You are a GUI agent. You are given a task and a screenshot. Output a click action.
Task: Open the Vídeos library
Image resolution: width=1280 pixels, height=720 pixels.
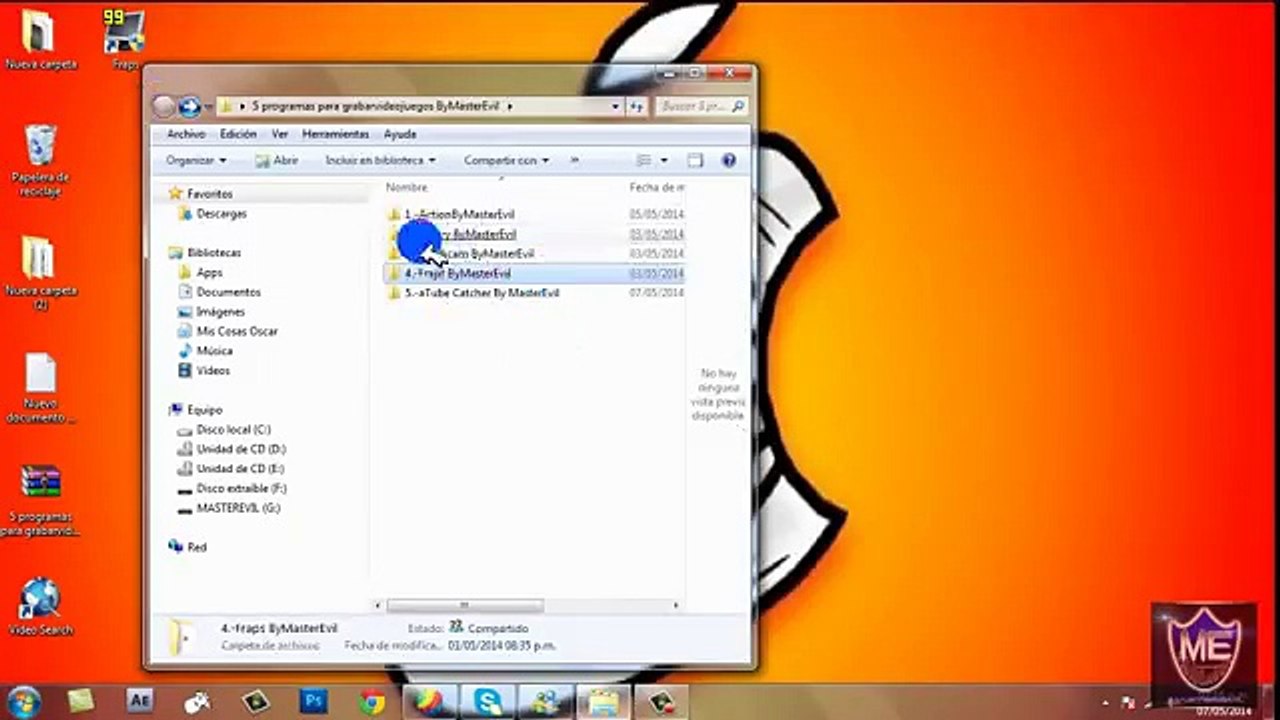(213, 370)
